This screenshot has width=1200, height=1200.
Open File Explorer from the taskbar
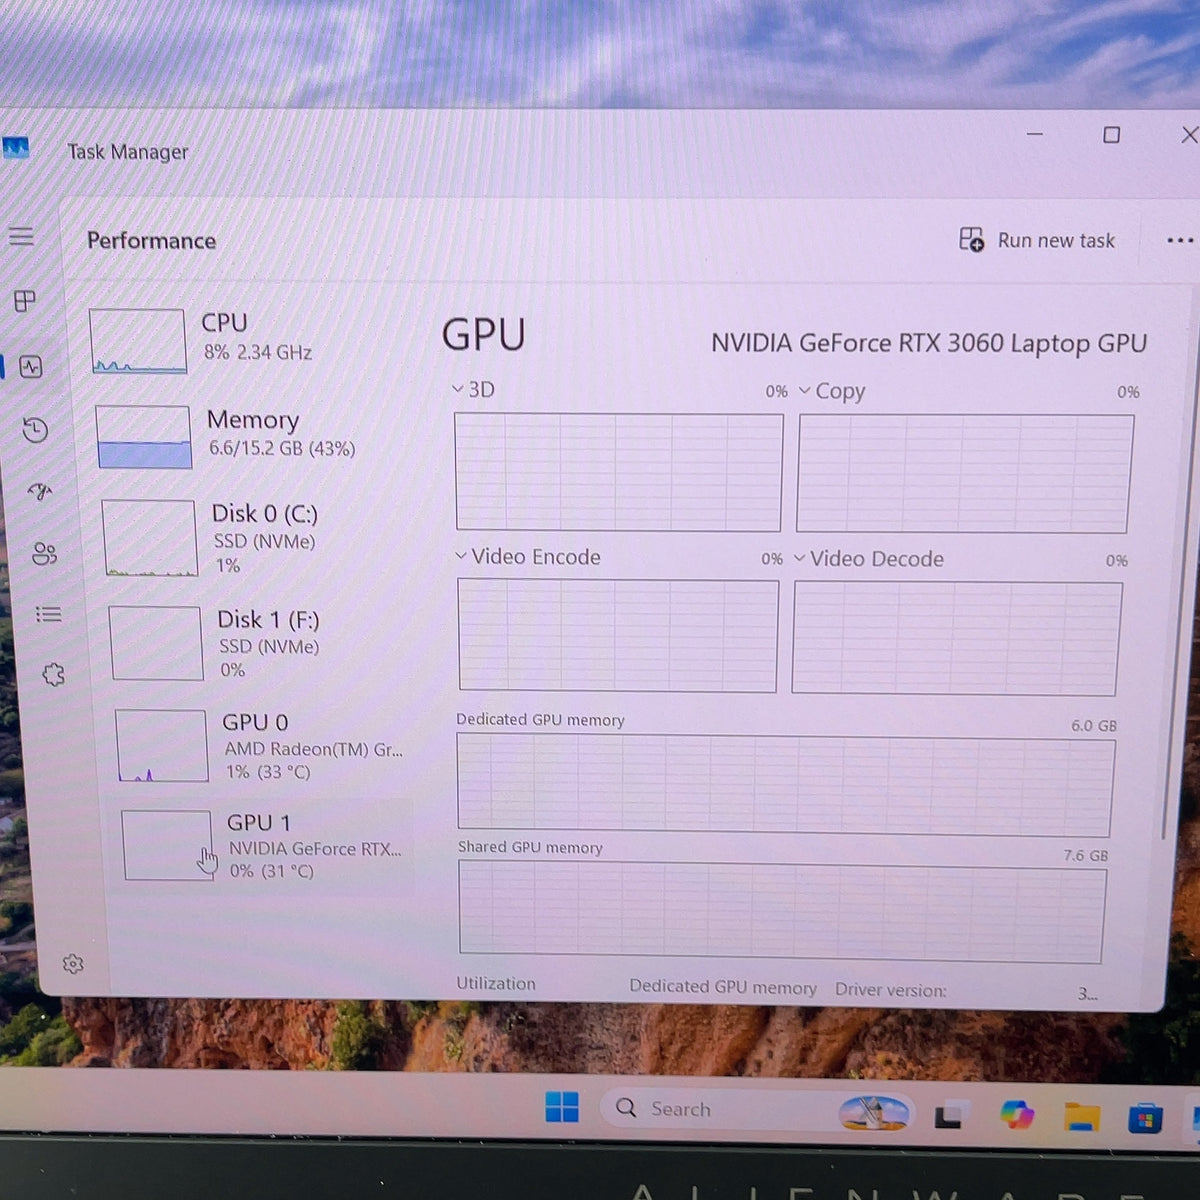pos(1082,1116)
